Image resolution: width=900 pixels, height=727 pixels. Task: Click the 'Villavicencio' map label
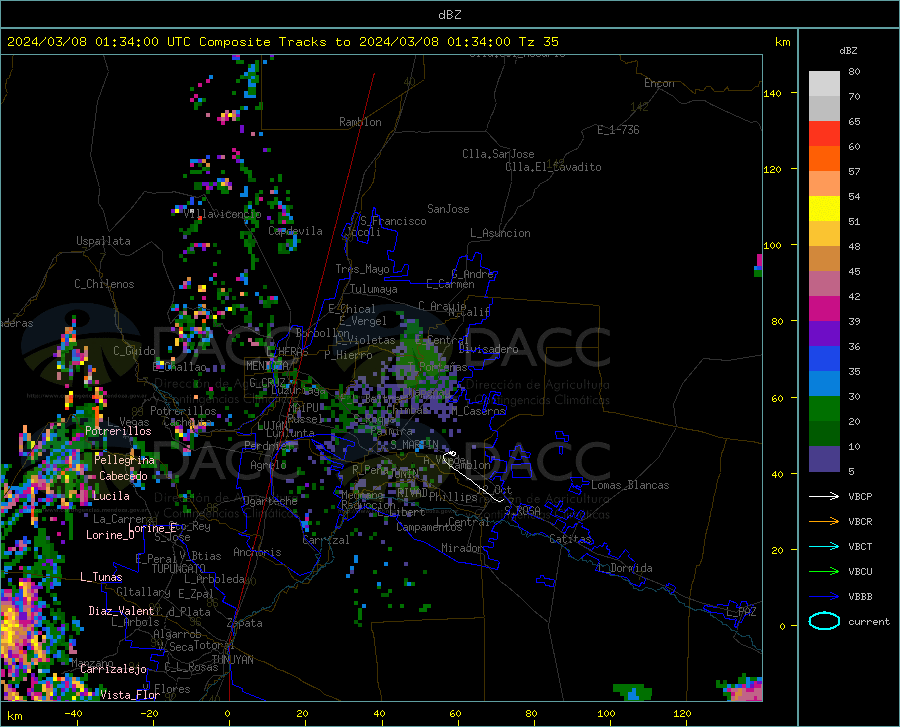[x=223, y=214]
